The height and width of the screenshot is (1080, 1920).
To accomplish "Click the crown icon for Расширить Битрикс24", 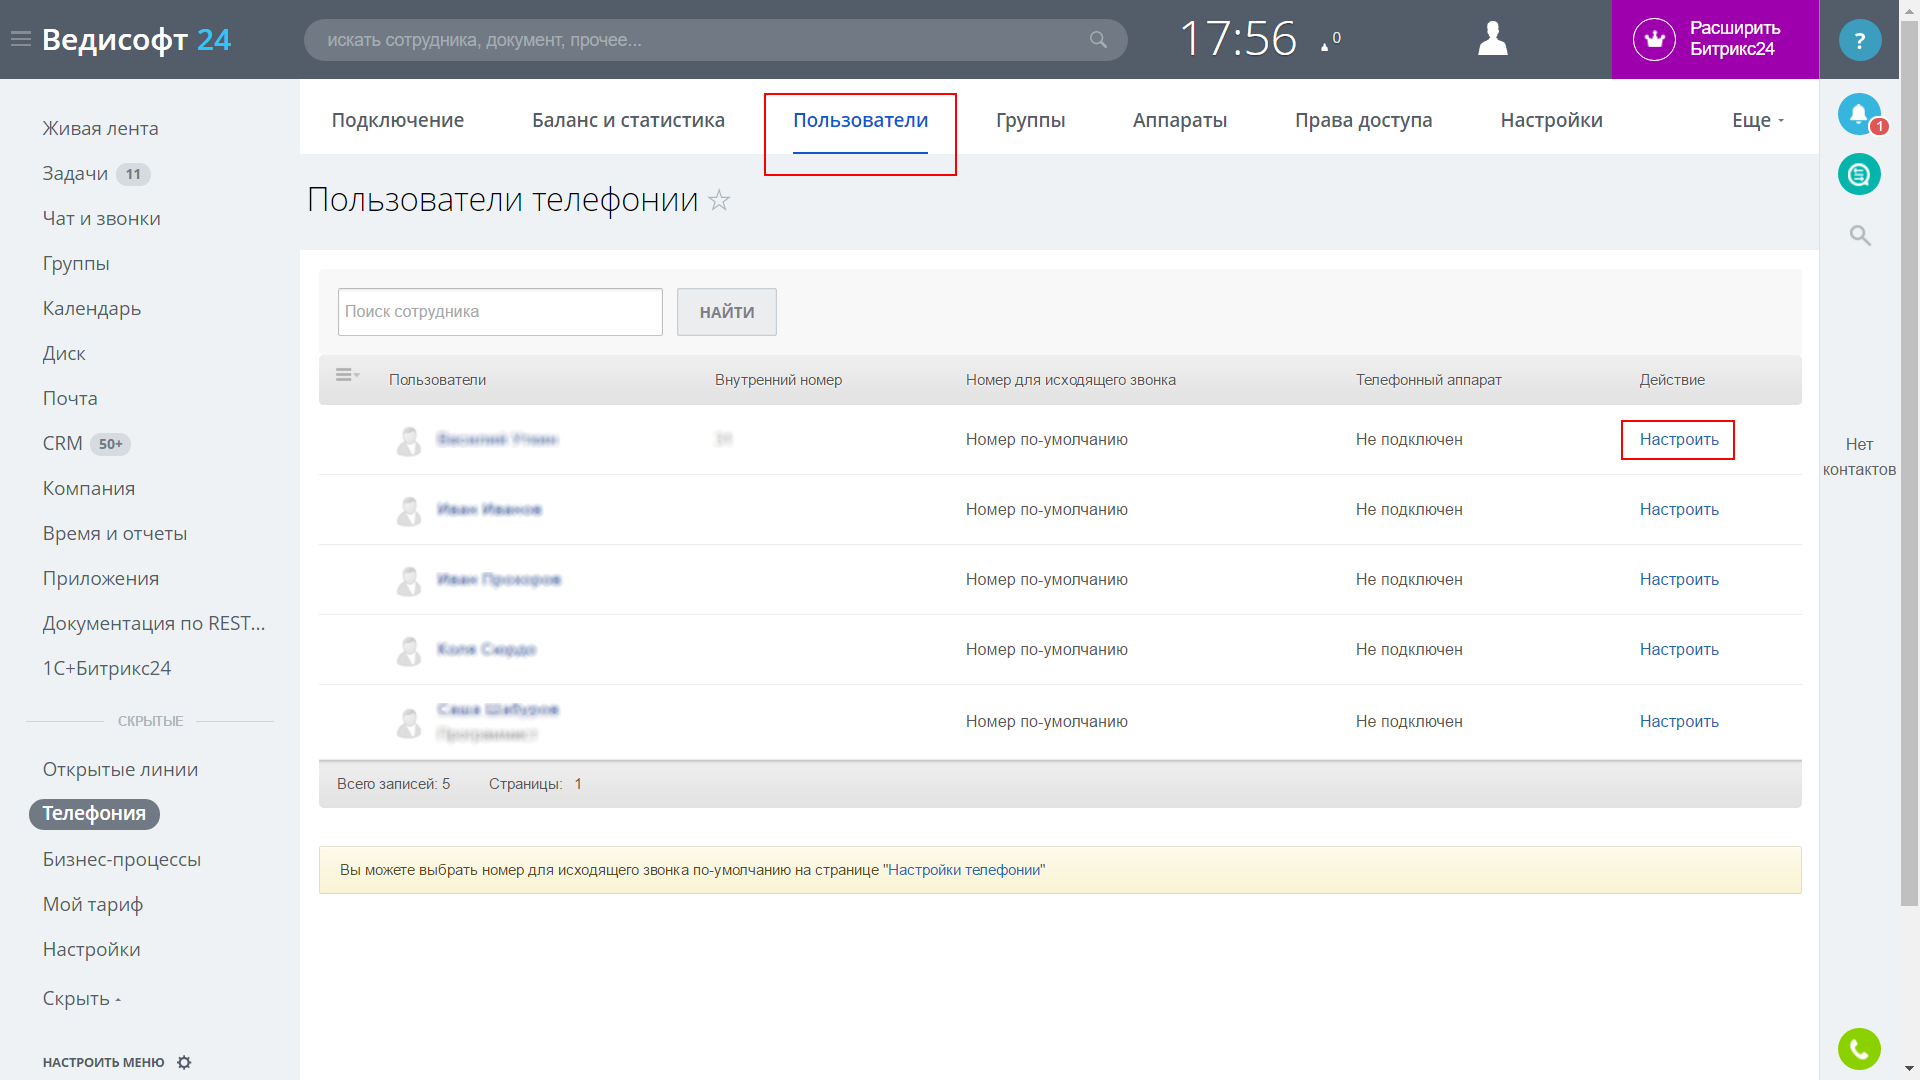I will tap(1654, 39).
